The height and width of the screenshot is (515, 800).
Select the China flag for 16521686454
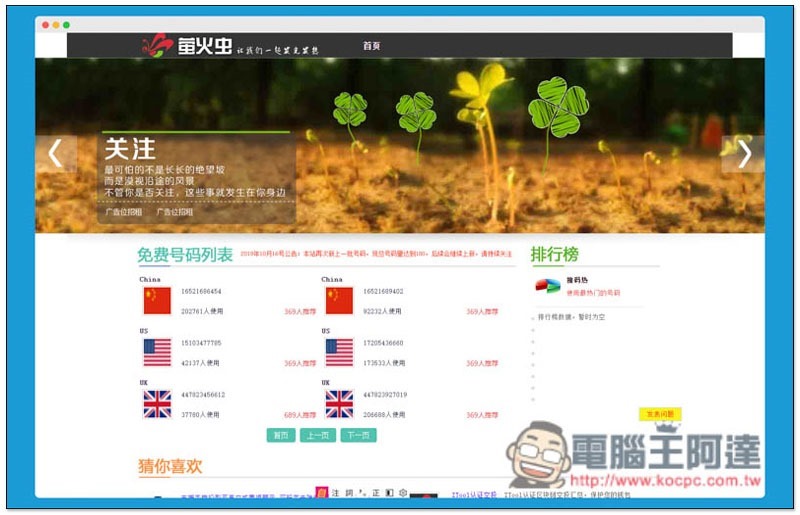157,300
